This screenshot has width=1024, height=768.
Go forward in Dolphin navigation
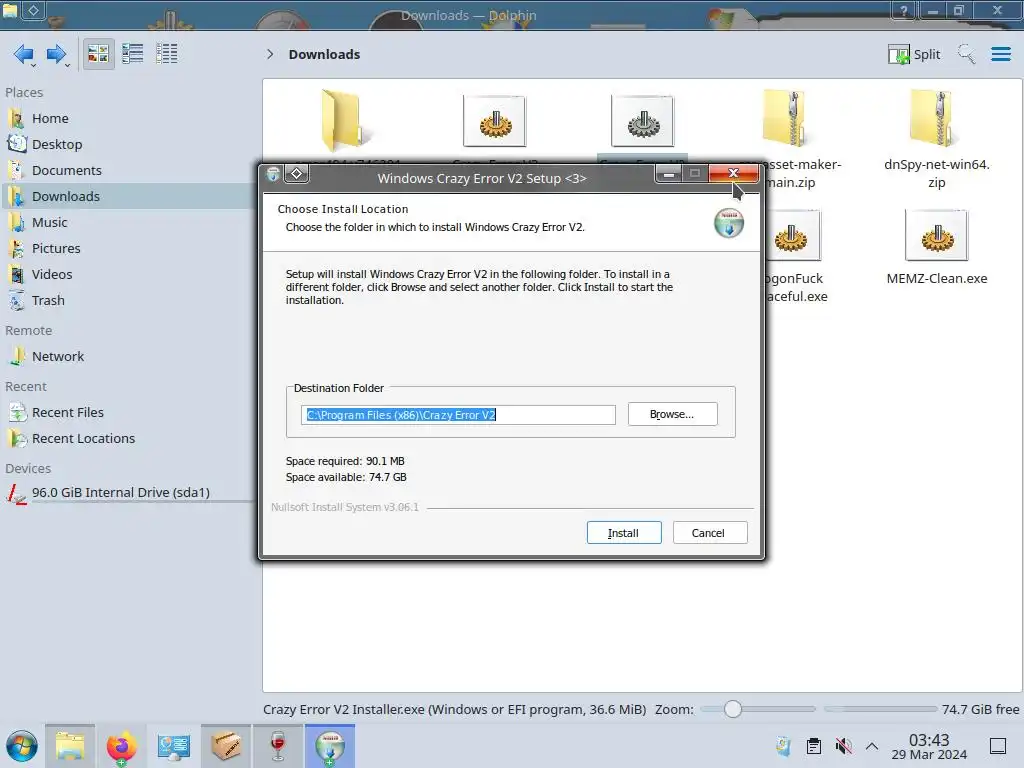click(57, 54)
